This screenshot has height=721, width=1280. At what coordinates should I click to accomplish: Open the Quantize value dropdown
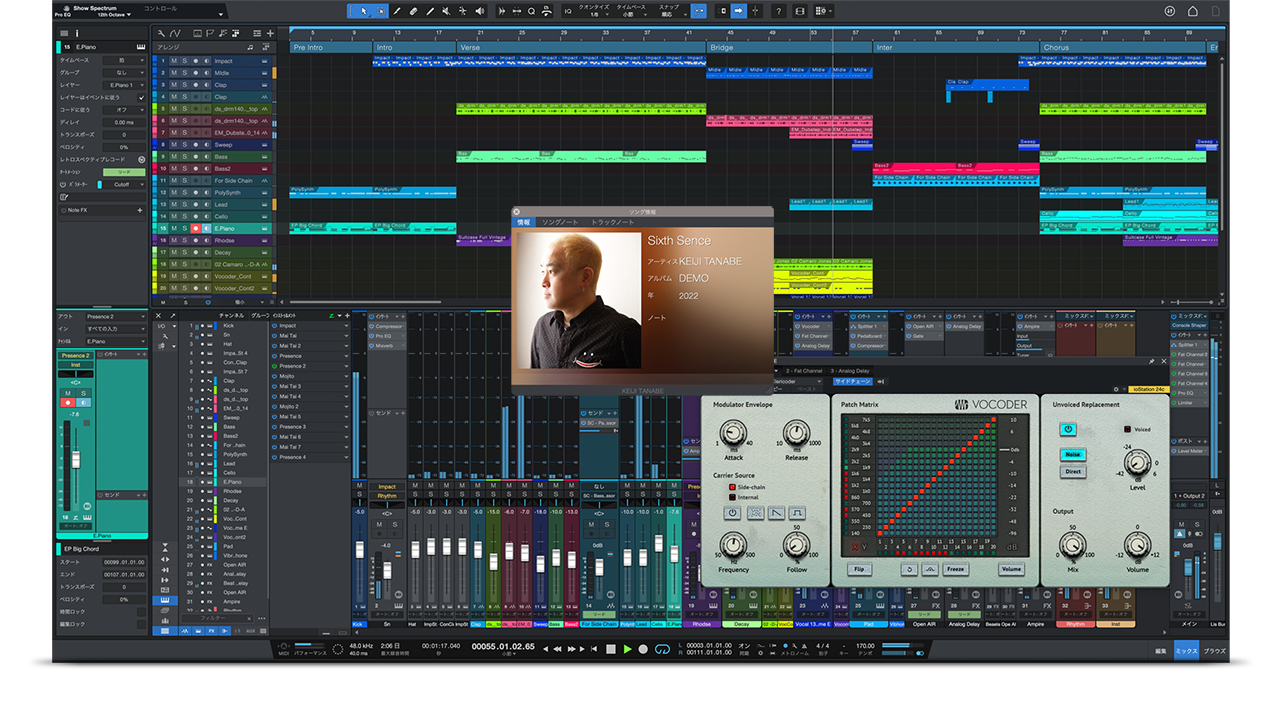pos(596,15)
